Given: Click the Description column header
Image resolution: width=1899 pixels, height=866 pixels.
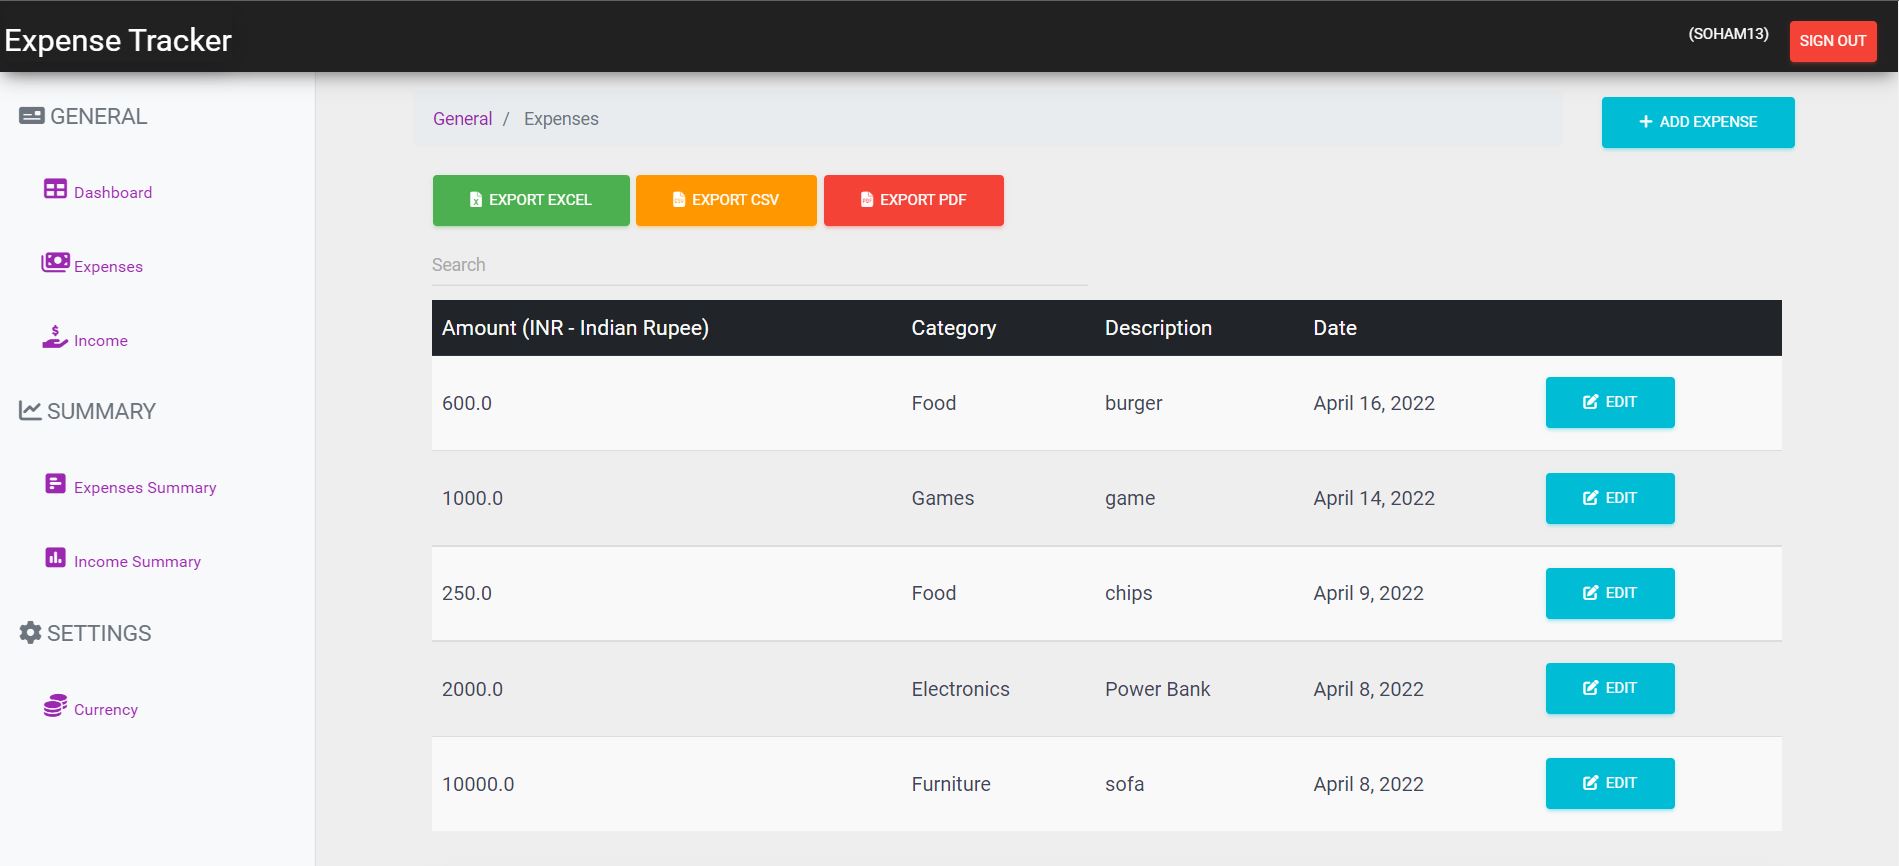Looking at the screenshot, I should (x=1158, y=328).
